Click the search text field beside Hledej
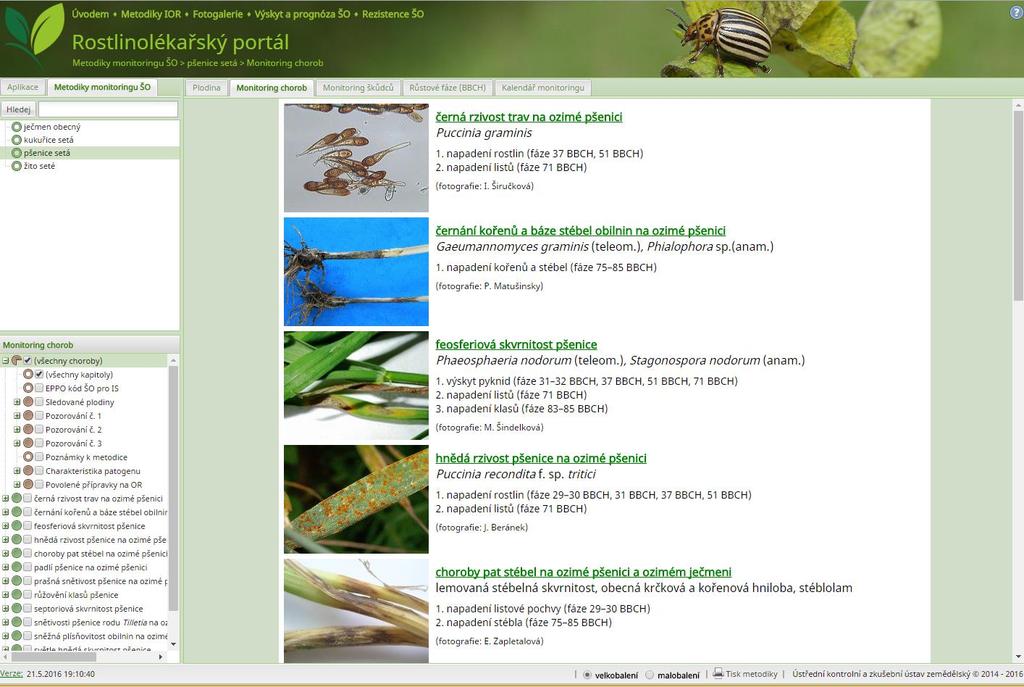The width and height of the screenshot is (1024, 687). click(108, 109)
